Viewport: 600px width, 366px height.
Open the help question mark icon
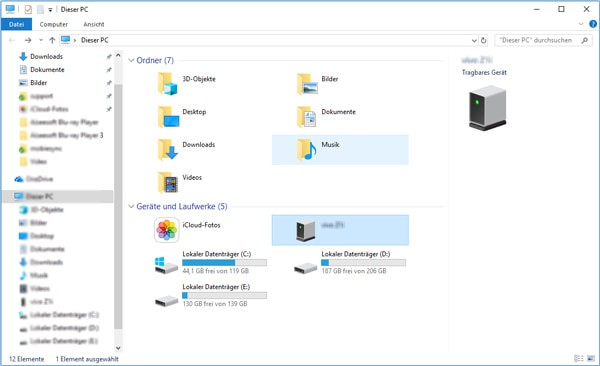[x=593, y=24]
